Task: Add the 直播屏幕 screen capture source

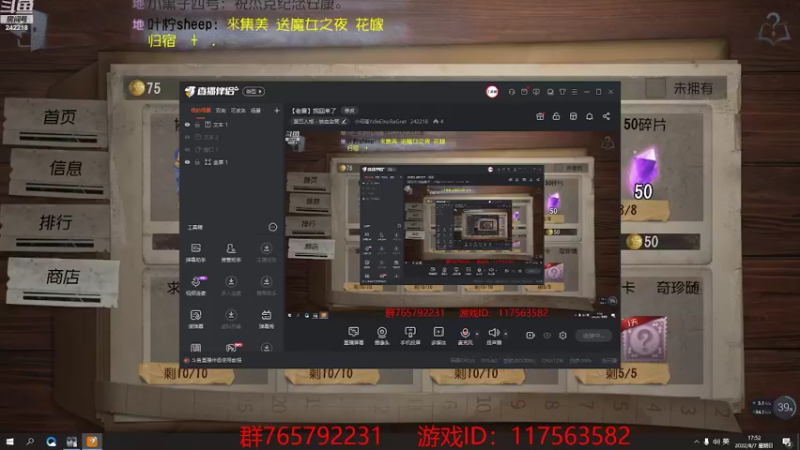Action: (354, 336)
